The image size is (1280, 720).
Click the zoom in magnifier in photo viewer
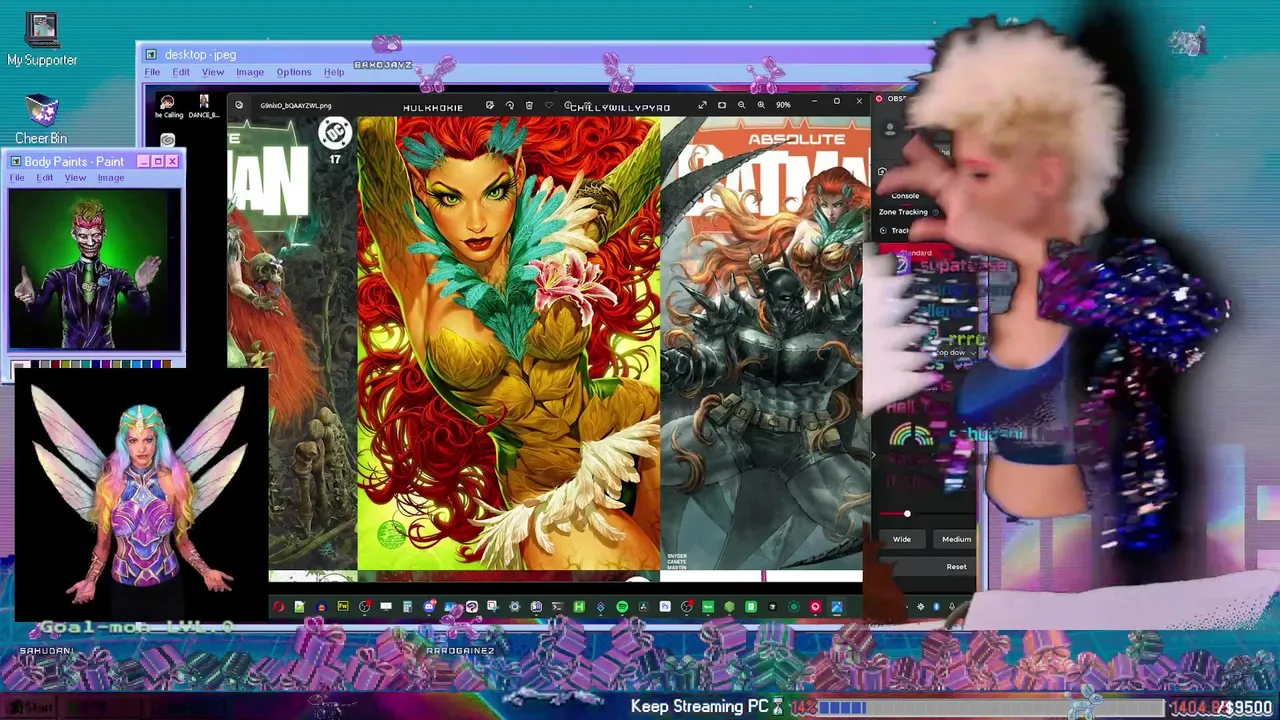point(761,105)
